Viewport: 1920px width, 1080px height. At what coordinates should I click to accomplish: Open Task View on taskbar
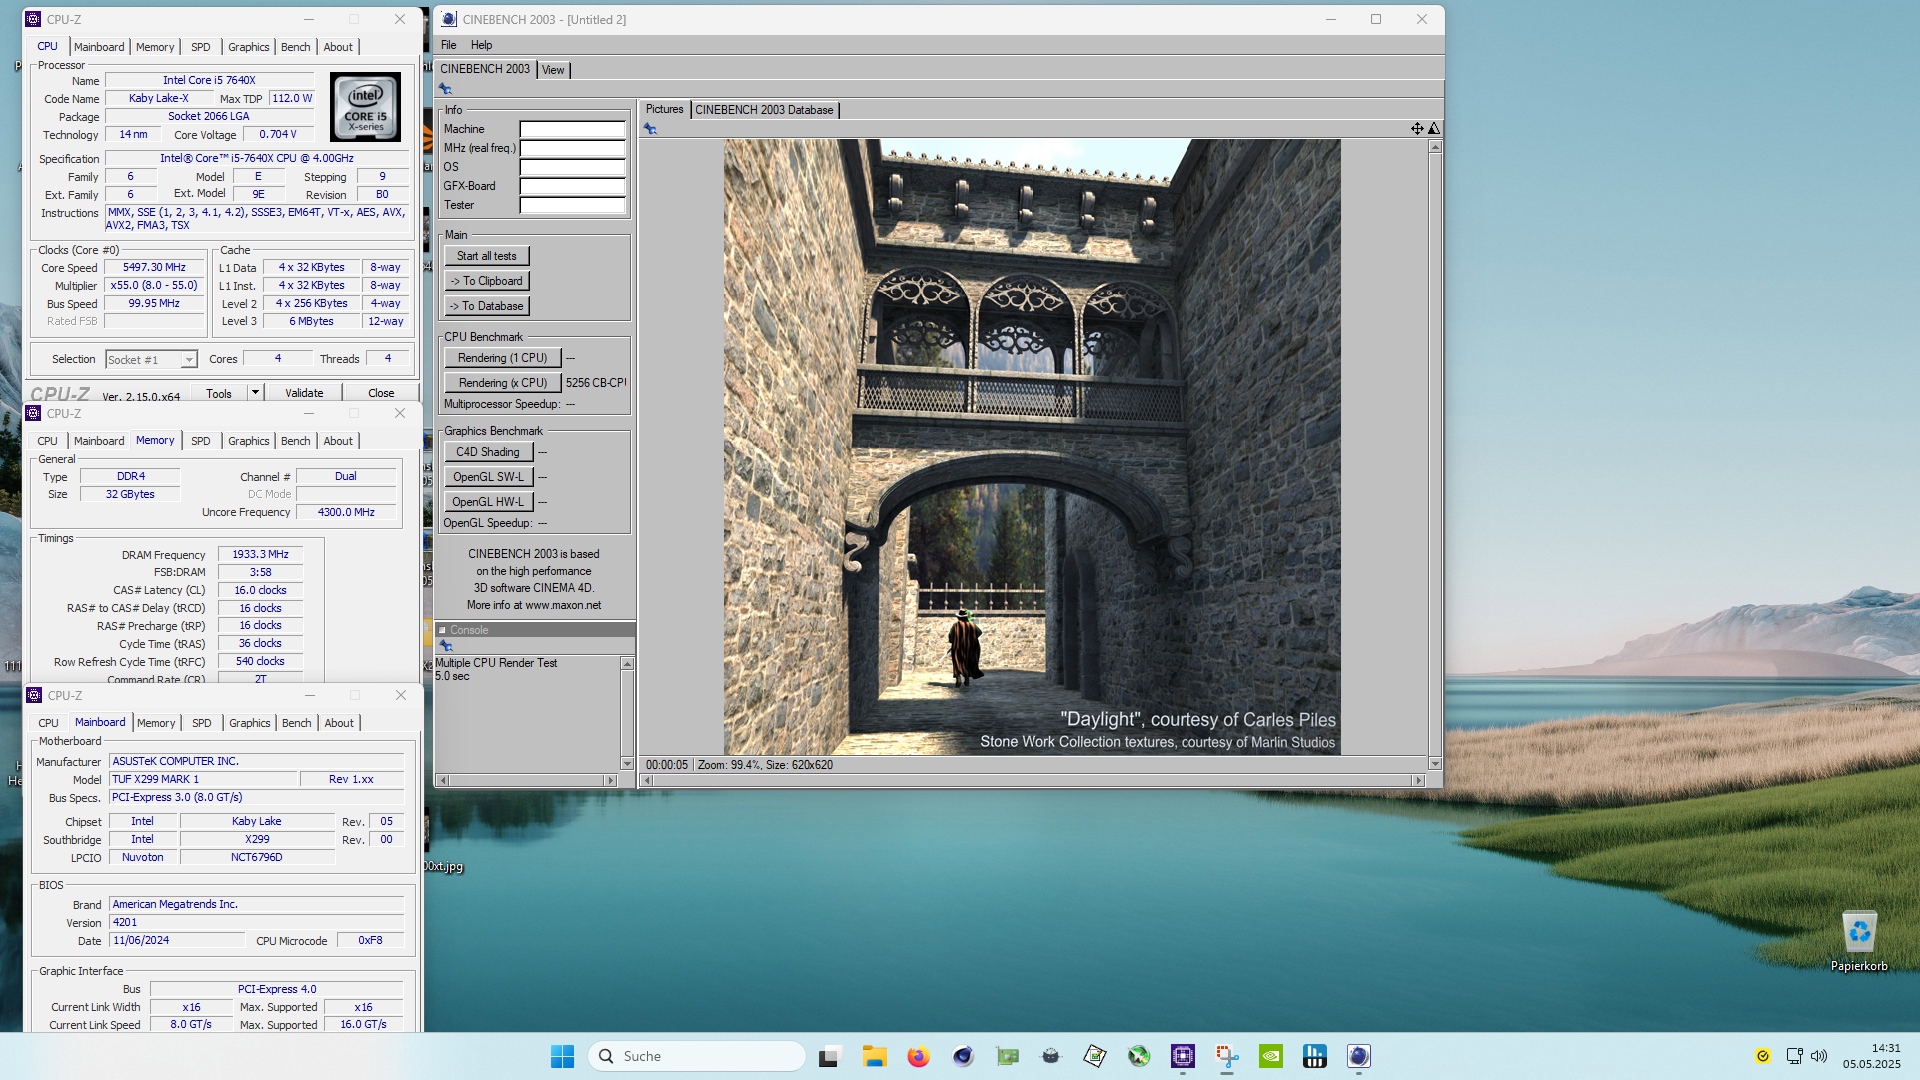[x=829, y=1056]
